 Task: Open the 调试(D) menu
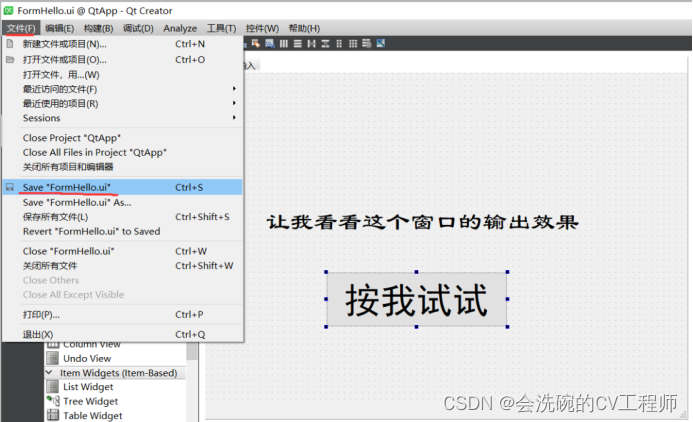(x=138, y=28)
